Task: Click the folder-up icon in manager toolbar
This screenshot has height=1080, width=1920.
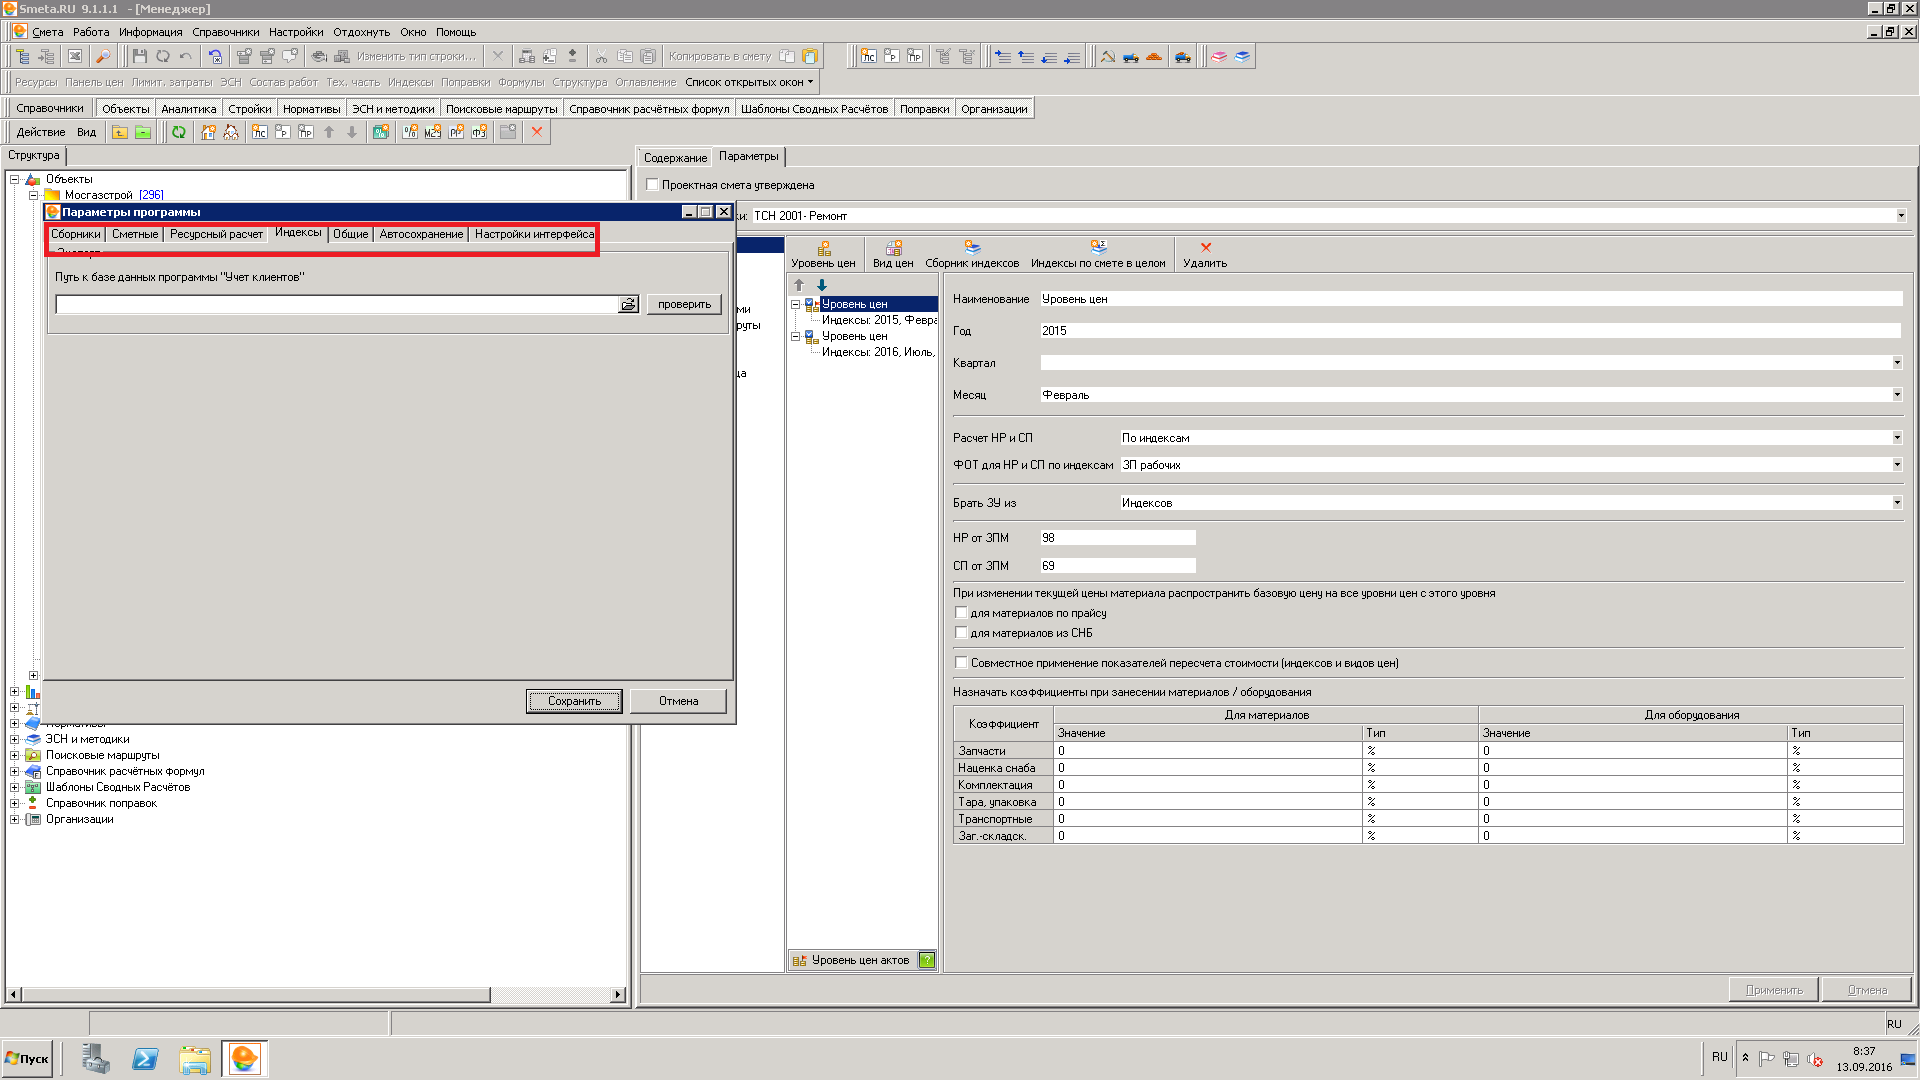Action: 120,132
